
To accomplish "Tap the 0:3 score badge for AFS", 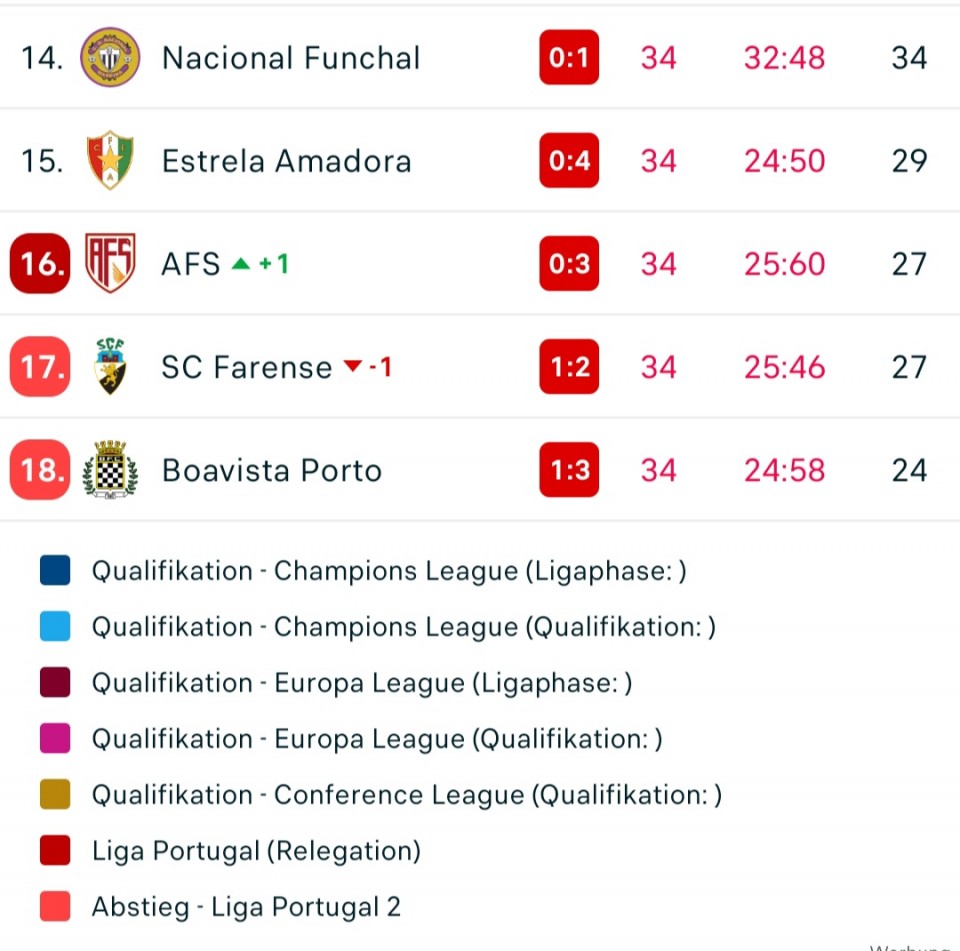I will [569, 263].
